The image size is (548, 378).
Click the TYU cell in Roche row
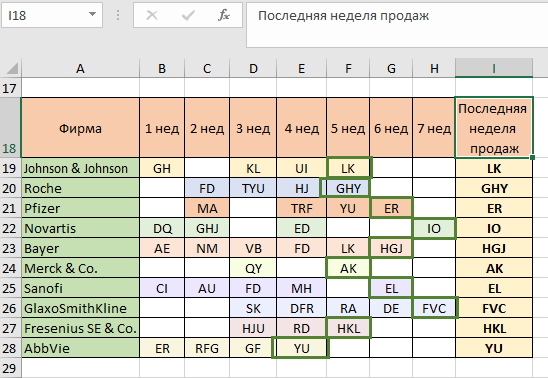pos(253,188)
